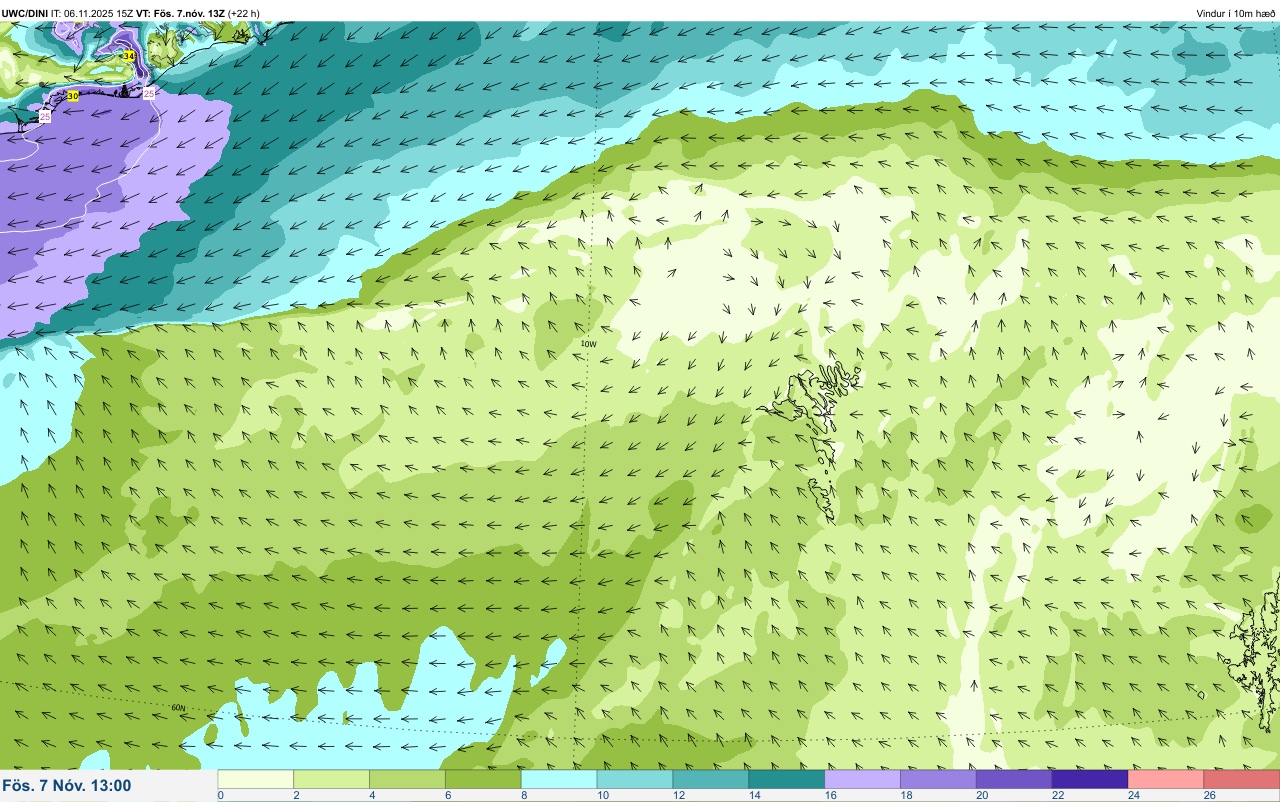The width and height of the screenshot is (1280, 802).
Task: Click the 0–2 pale cream legend swatch
Action: pyautogui.click(x=255, y=779)
